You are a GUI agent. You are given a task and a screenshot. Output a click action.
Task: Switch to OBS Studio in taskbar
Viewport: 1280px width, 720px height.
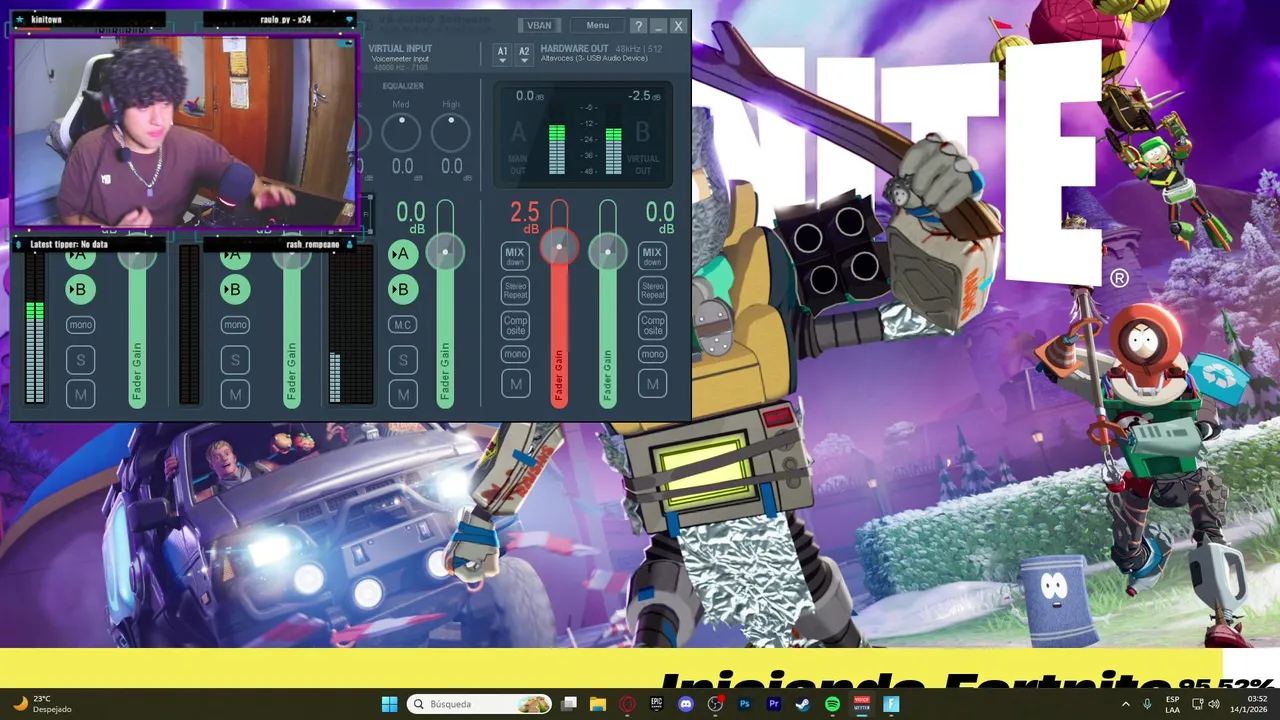point(715,704)
